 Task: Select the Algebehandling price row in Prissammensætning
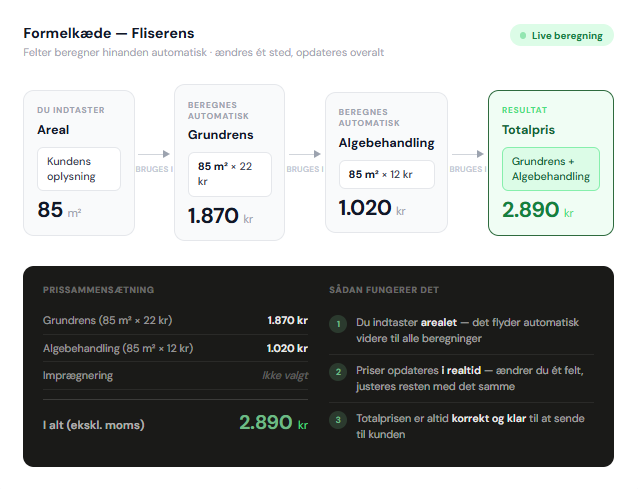(x=175, y=348)
